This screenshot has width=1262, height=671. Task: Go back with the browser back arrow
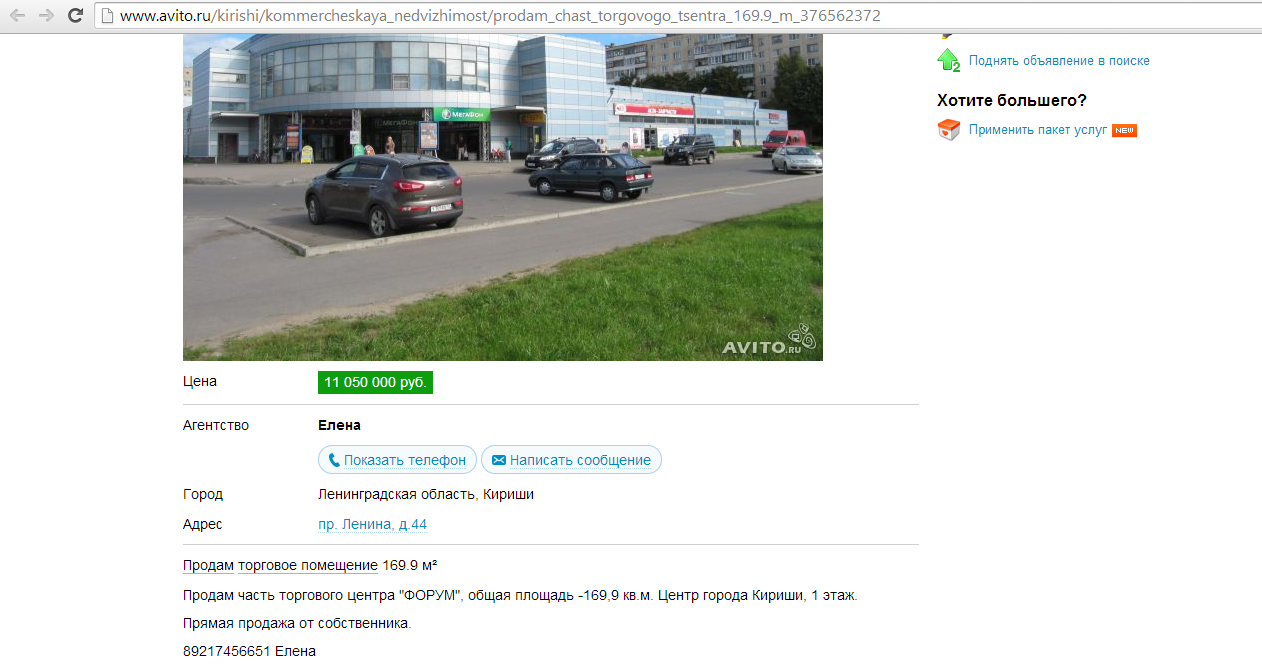18,16
